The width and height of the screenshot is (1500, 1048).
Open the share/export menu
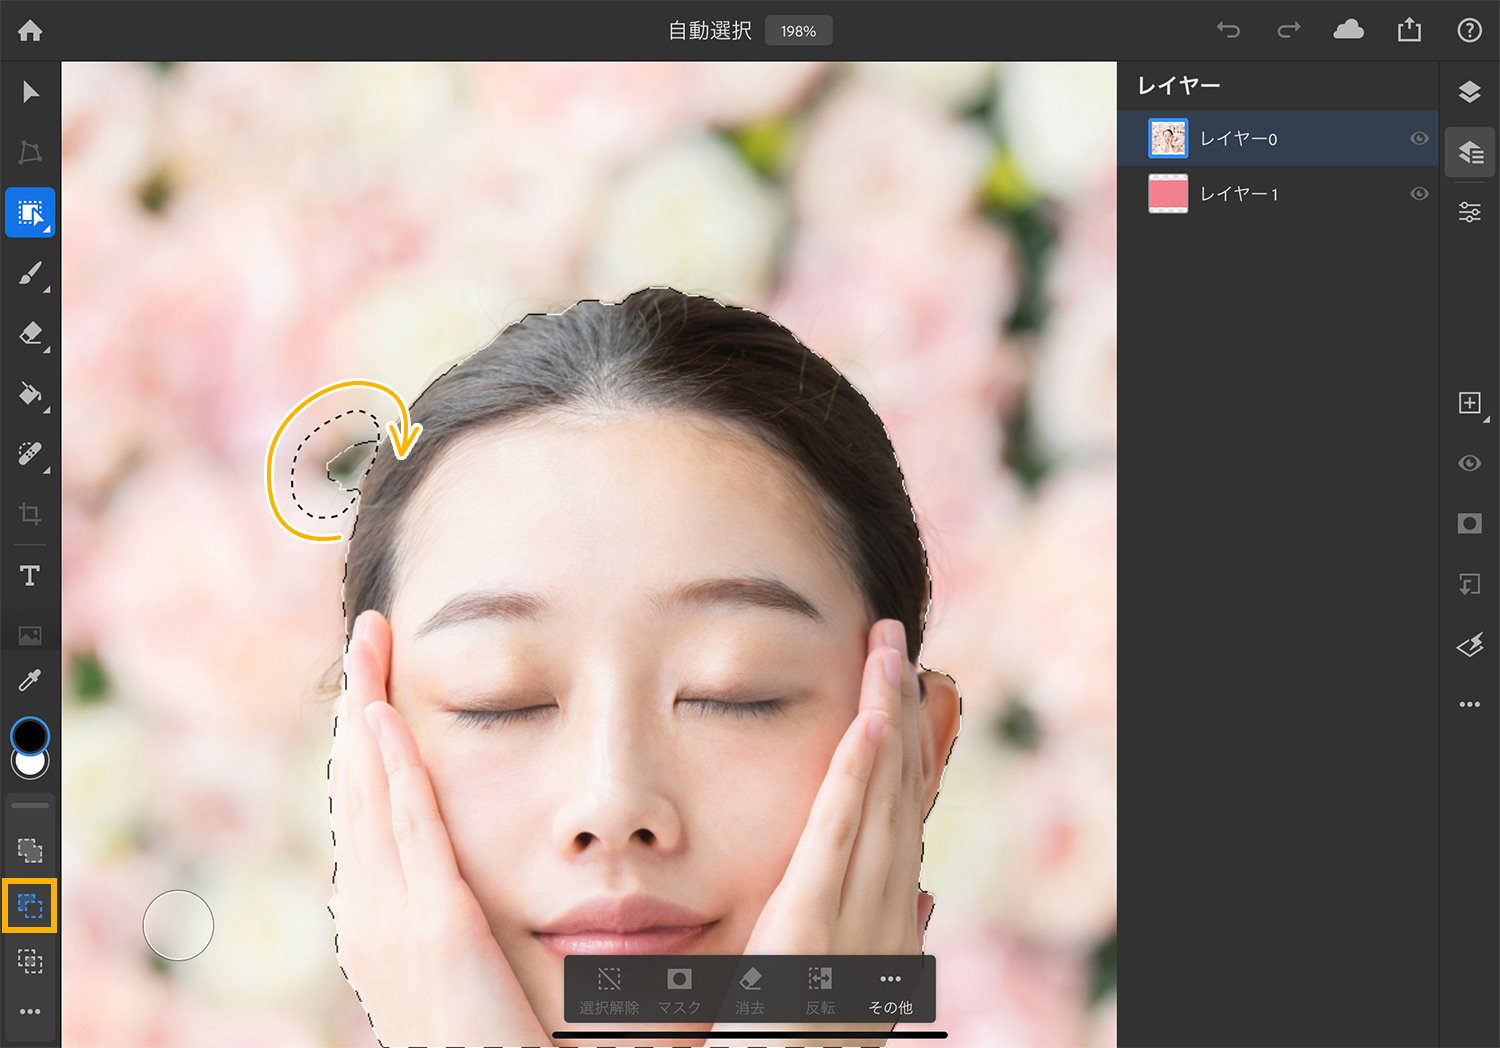(x=1409, y=30)
